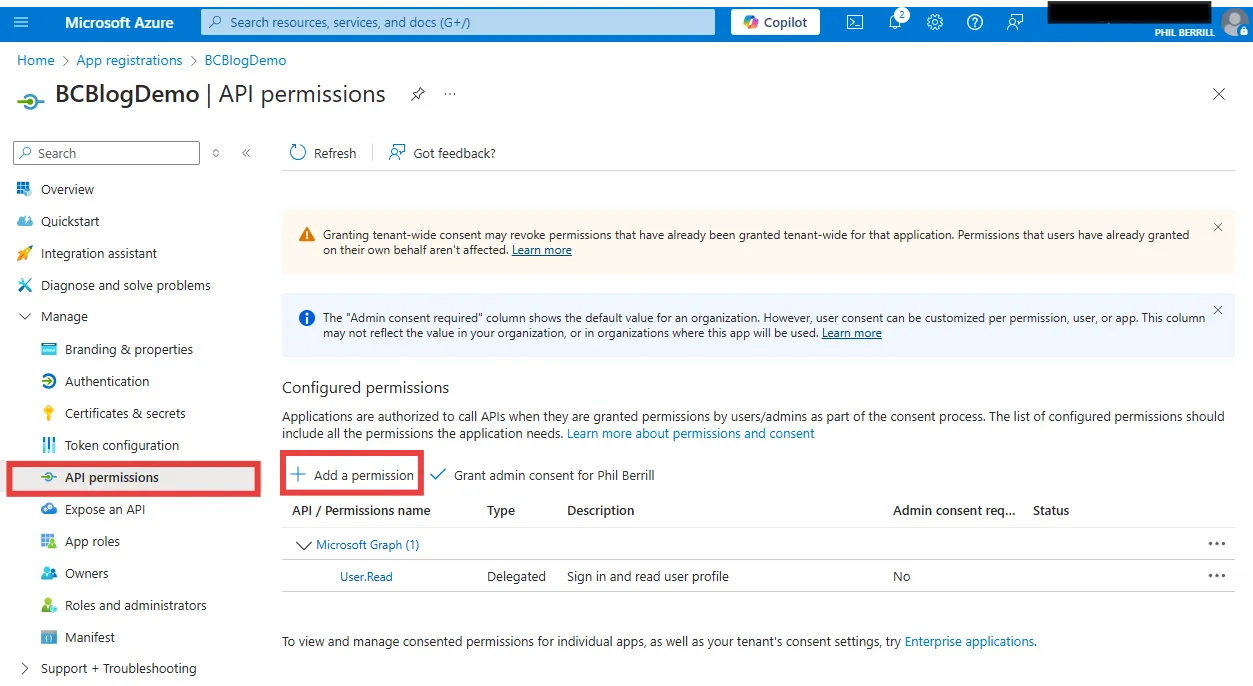Click the Diagnose and solve problems icon
This screenshot has height=686, width=1253.
coord(24,285)
